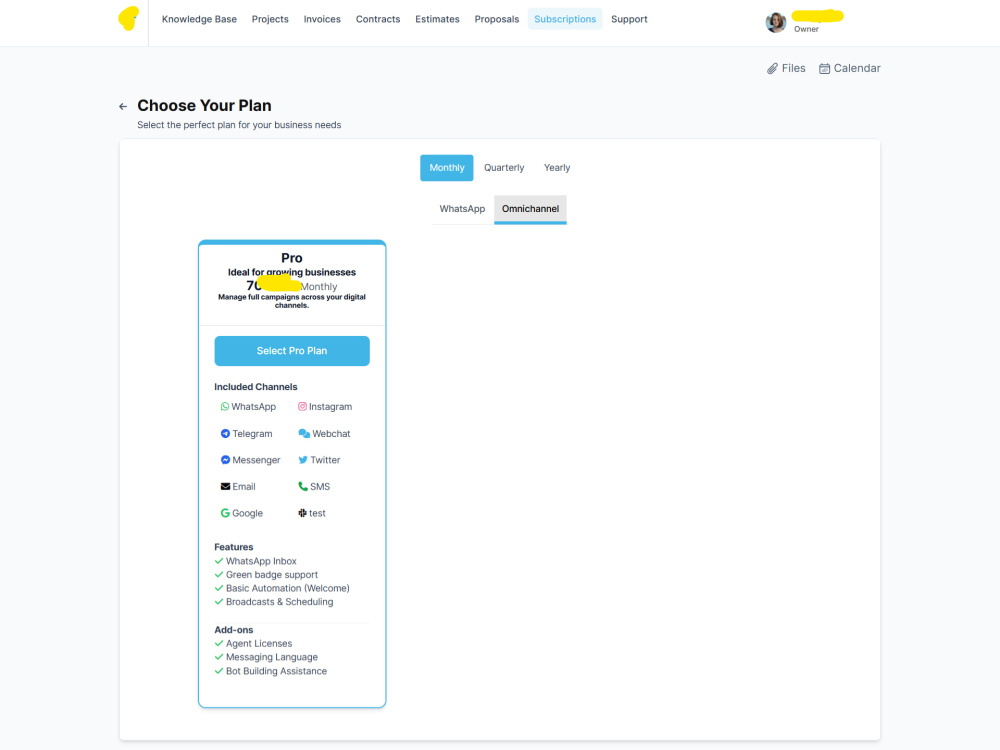Open Subscriptions page
This screenshot has width=1000, height=750.
564,19
